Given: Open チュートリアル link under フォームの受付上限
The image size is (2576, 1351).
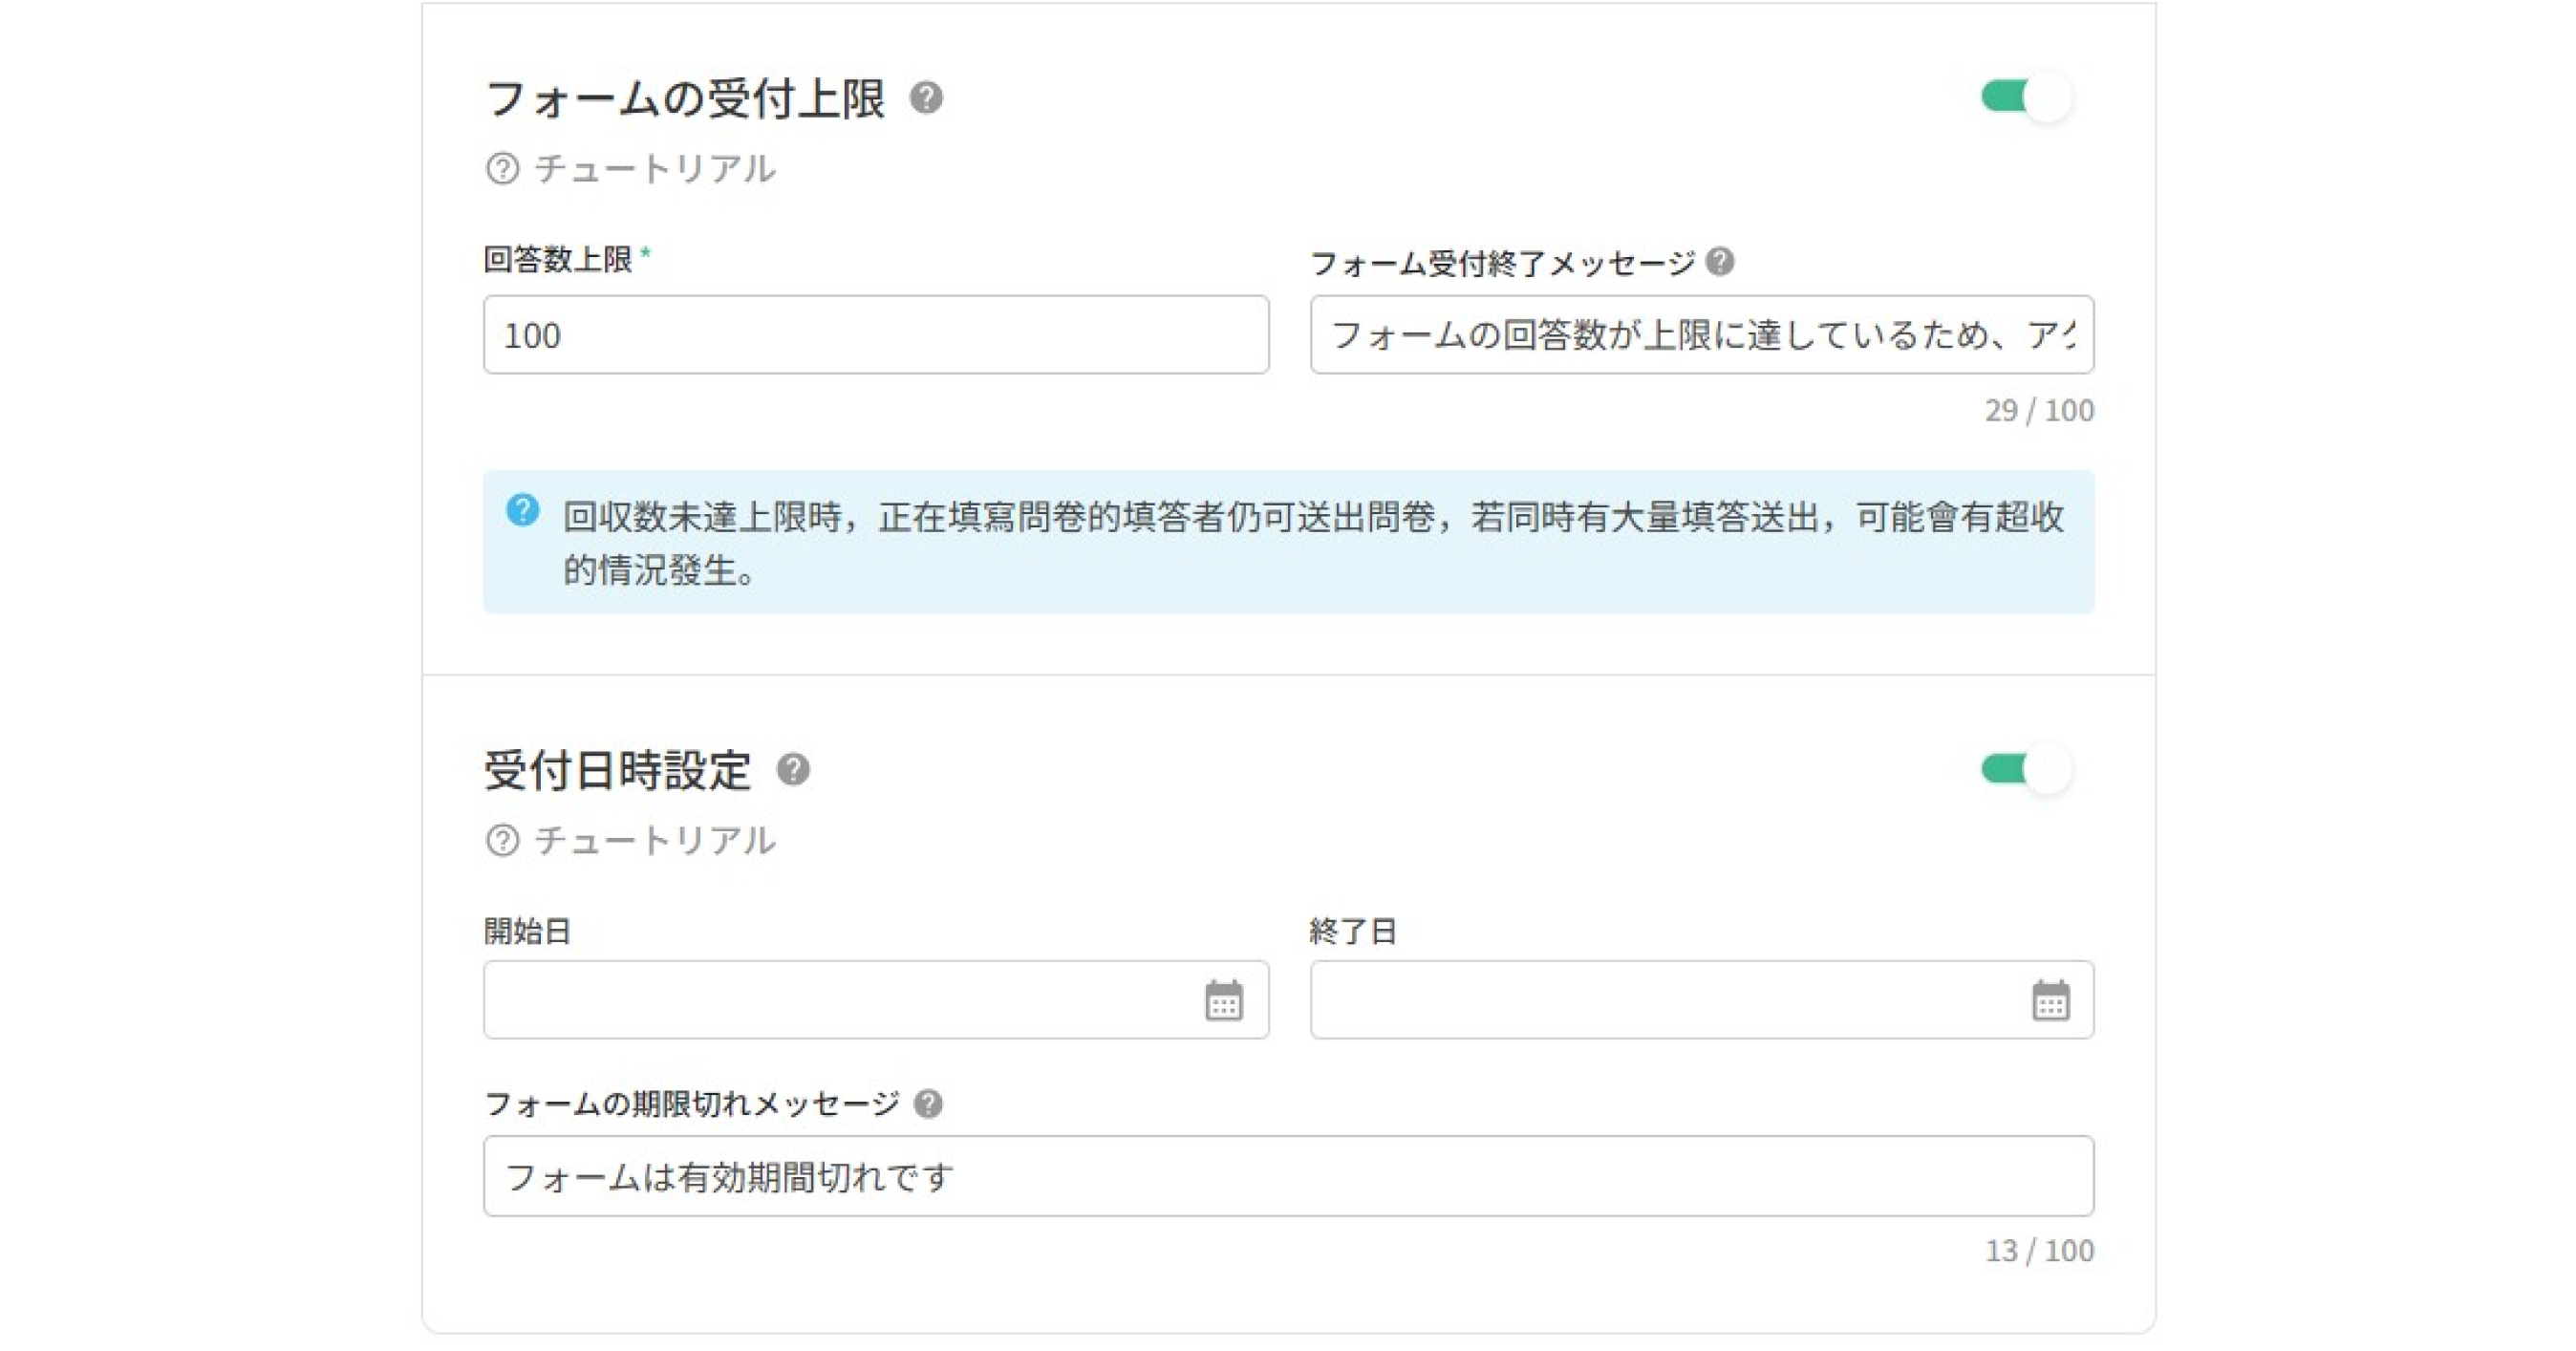Looking at the screenshot, I should point(631,168).
